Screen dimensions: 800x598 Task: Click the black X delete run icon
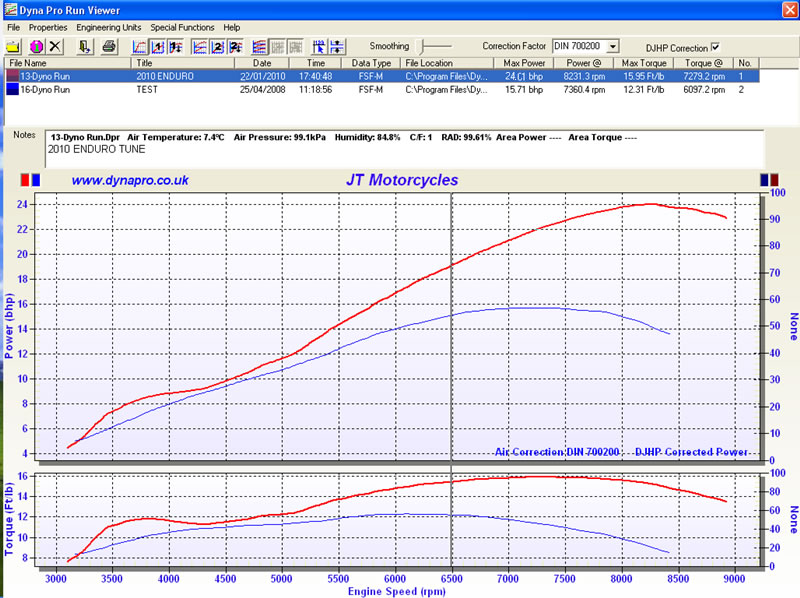(55, 47)
